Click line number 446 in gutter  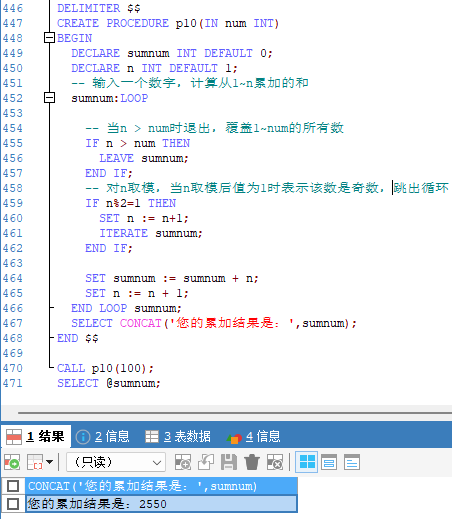(x=13, y=8)
